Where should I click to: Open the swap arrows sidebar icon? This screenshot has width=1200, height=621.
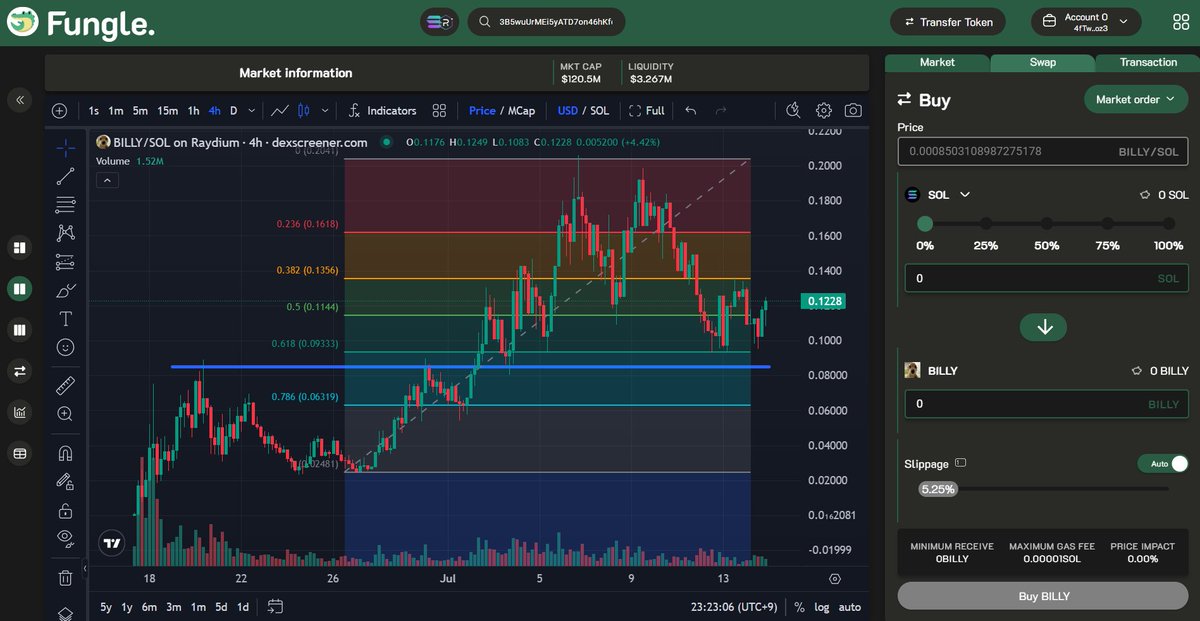tap(19, 371)
